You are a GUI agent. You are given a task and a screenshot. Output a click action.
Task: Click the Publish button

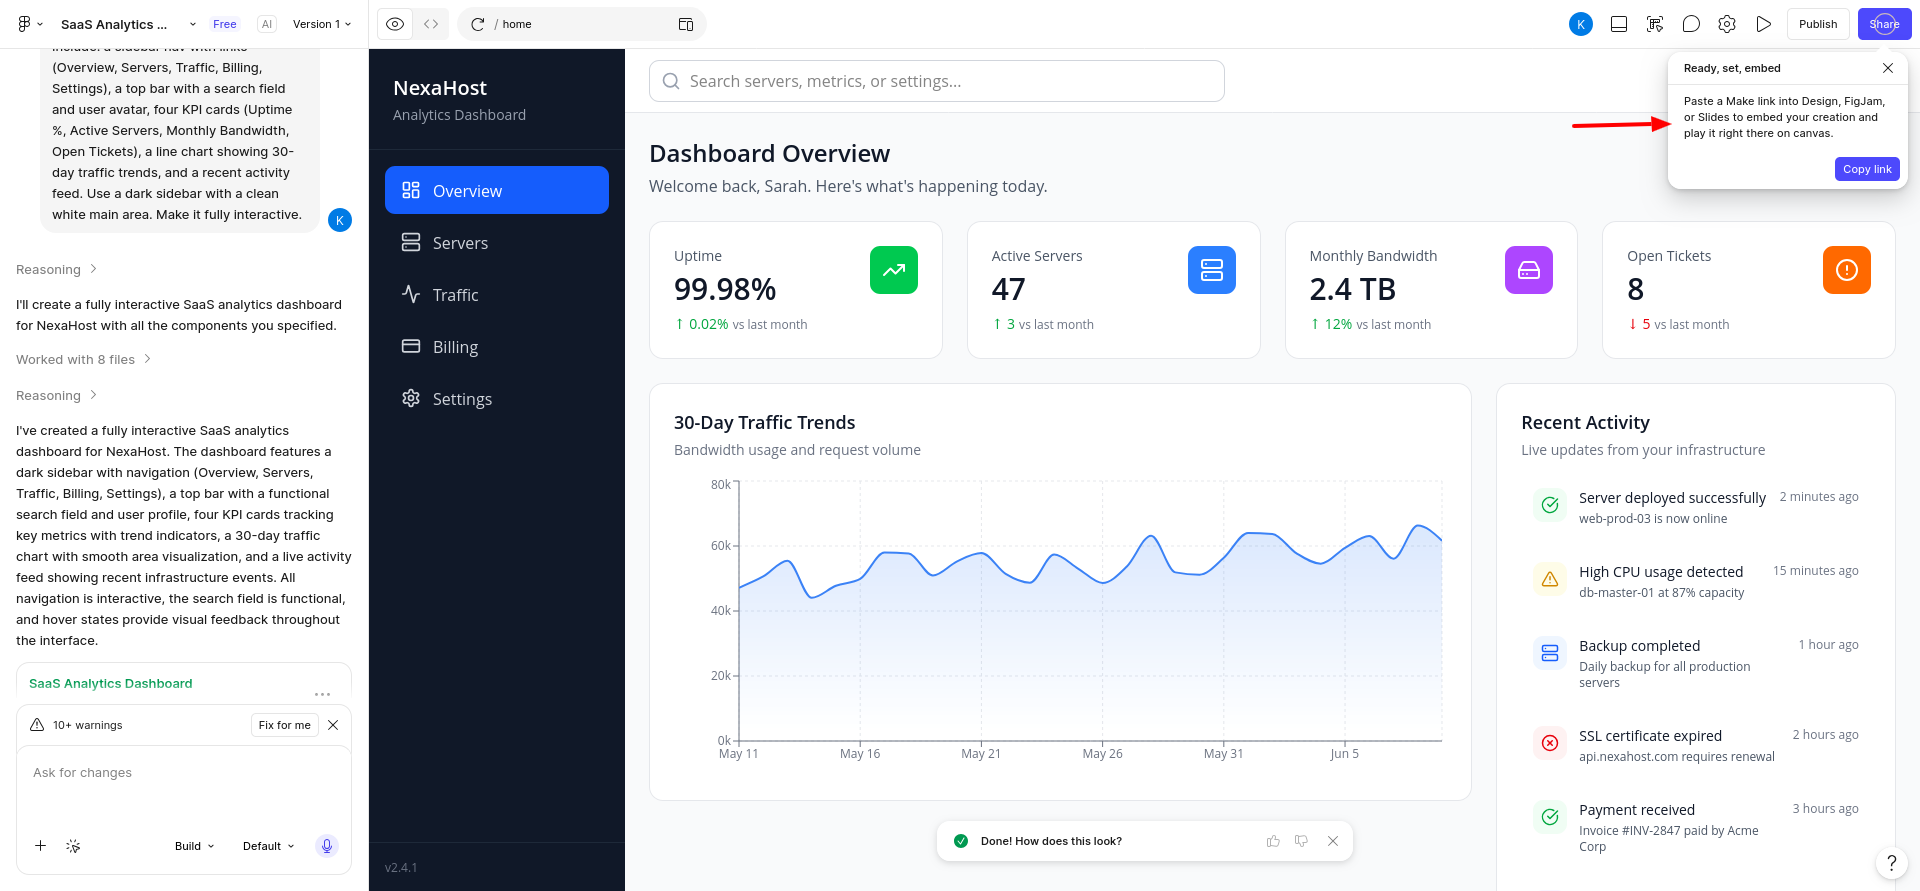tap(1818, 24)
